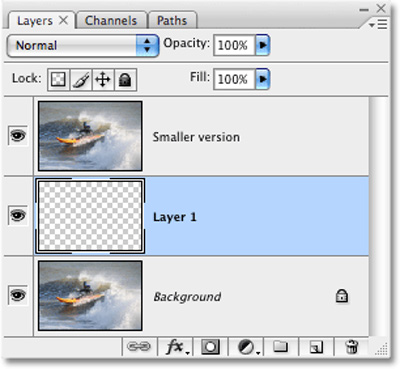Expand the Opacity slider arrow
Viewport: 400px width, 369px height.
tap(262, 45)
